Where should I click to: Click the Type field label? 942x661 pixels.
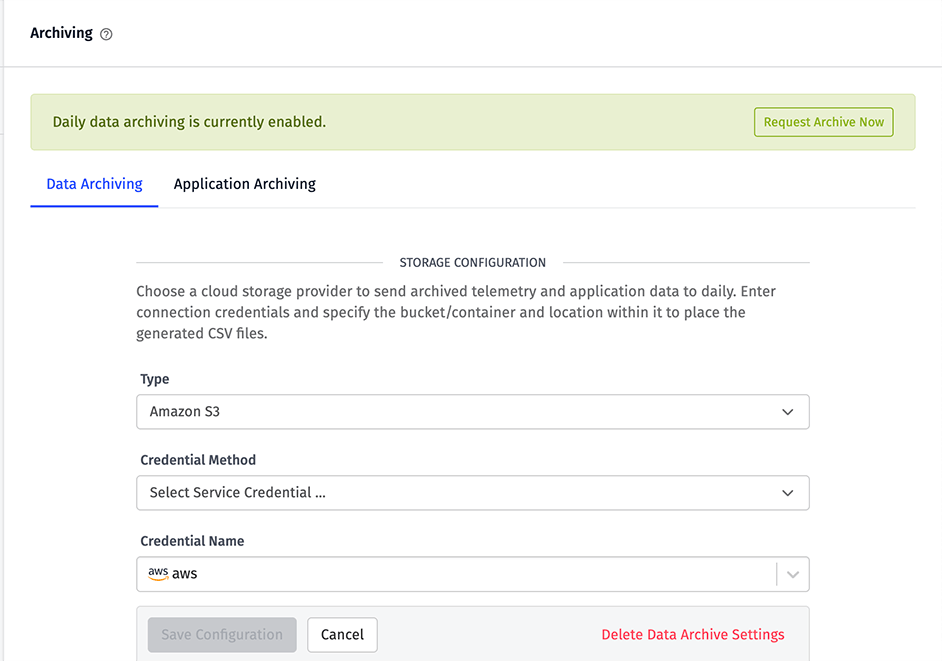click(155, 379)
